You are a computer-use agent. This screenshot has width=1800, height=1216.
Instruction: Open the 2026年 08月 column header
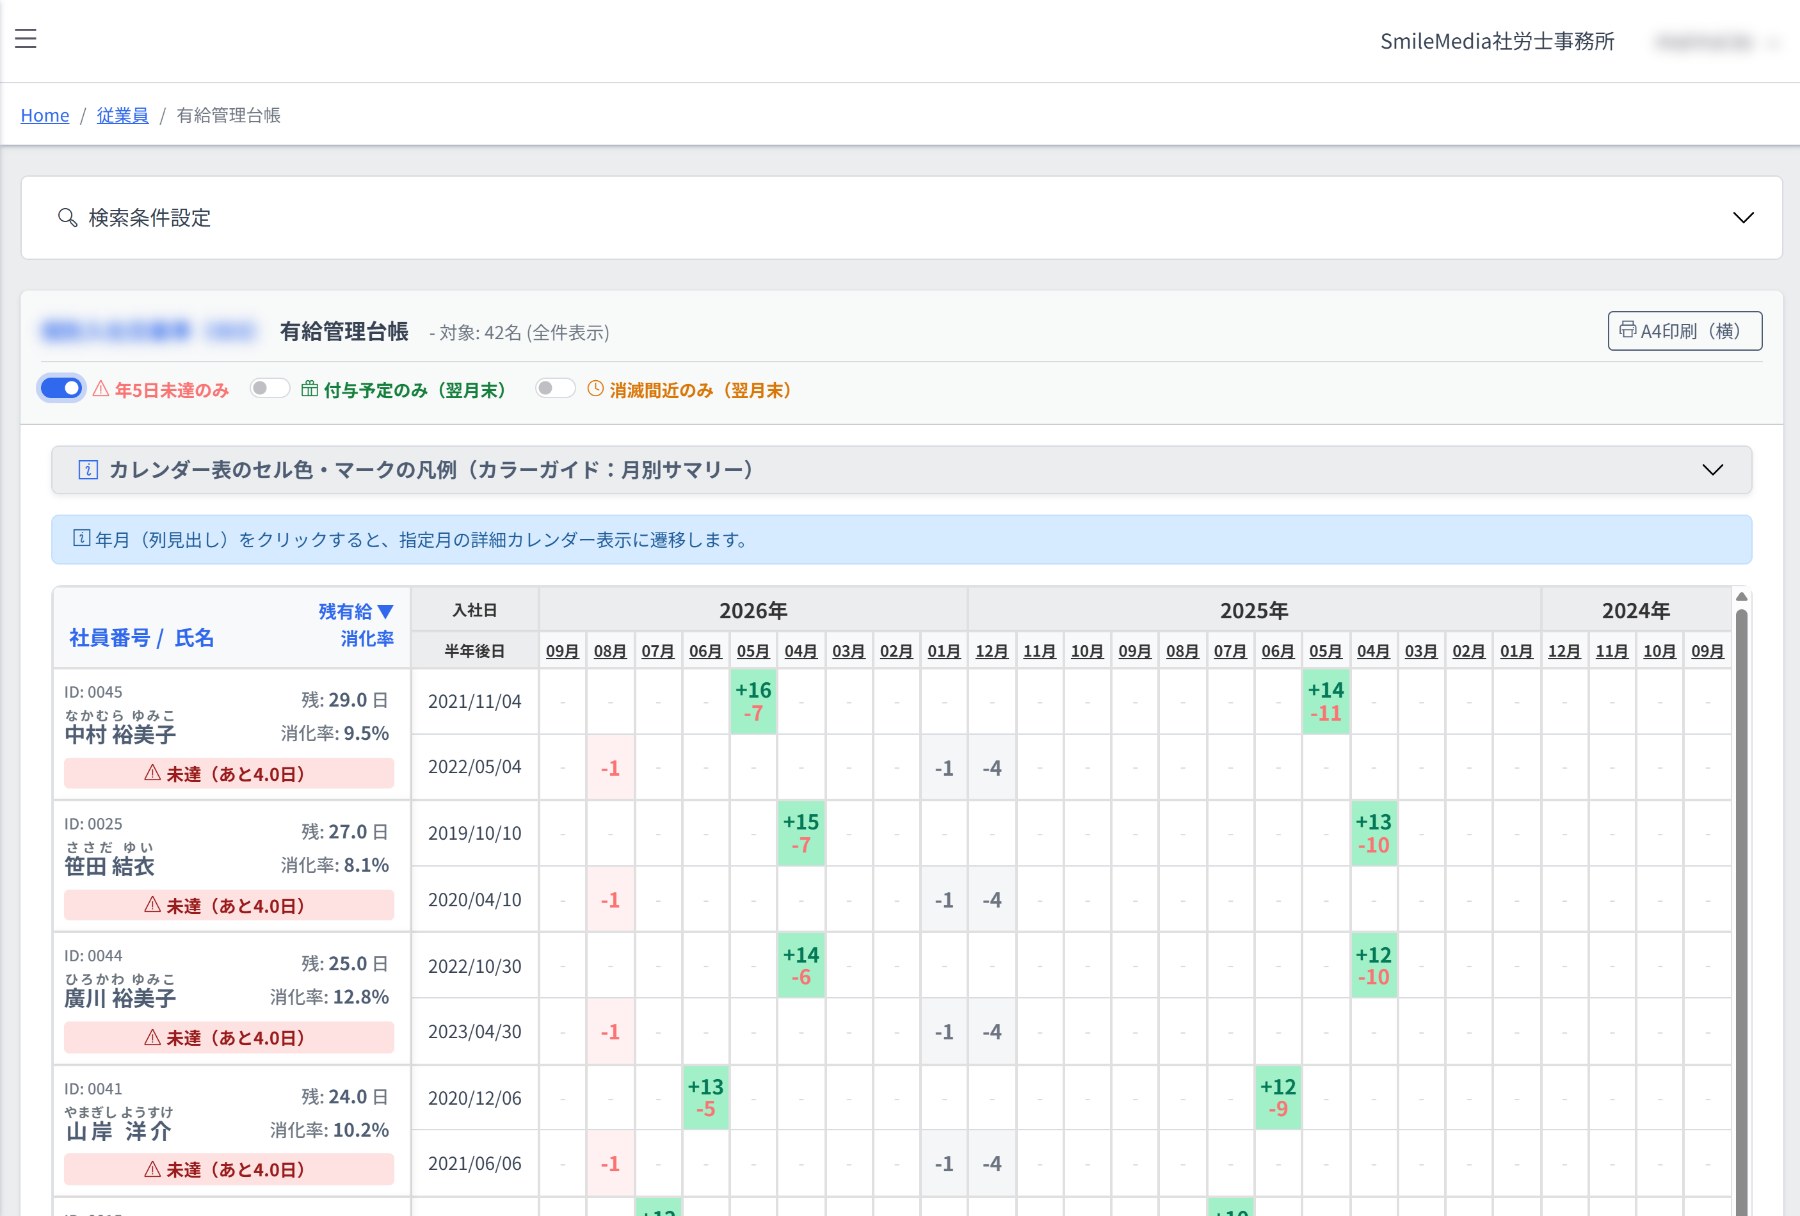click(610, 651)
